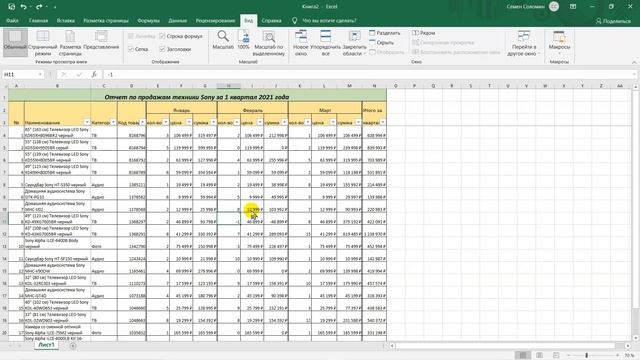Click the vertical scrollbar down arrow
The image size is (640, 360).
point(636,338)
